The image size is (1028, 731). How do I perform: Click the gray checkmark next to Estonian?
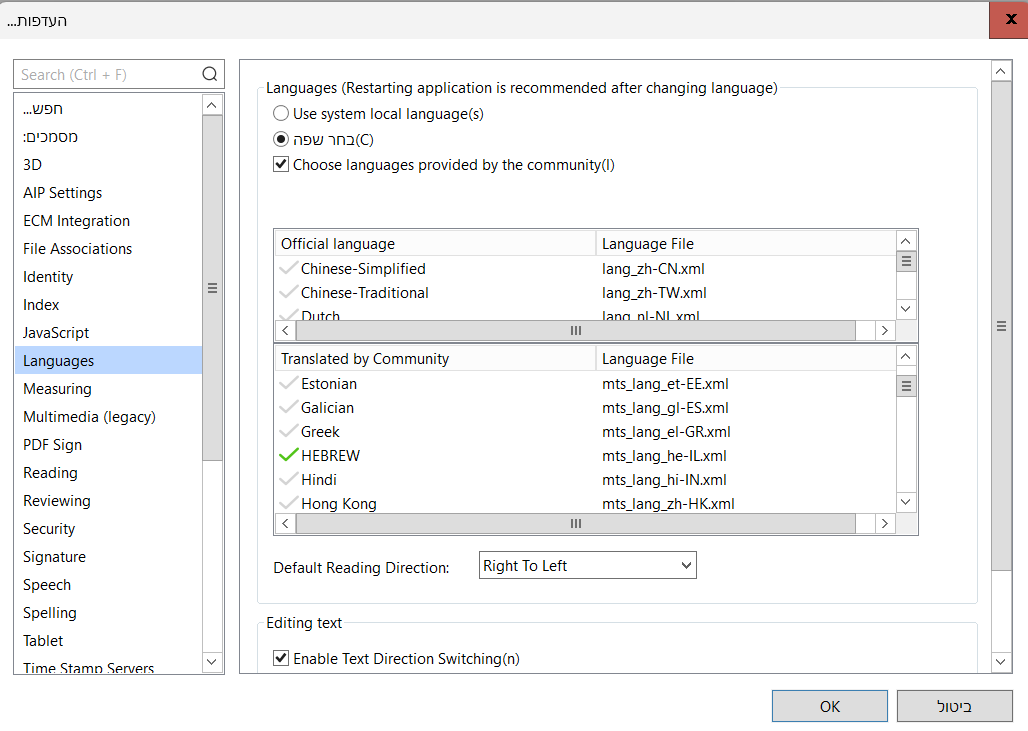288,383
